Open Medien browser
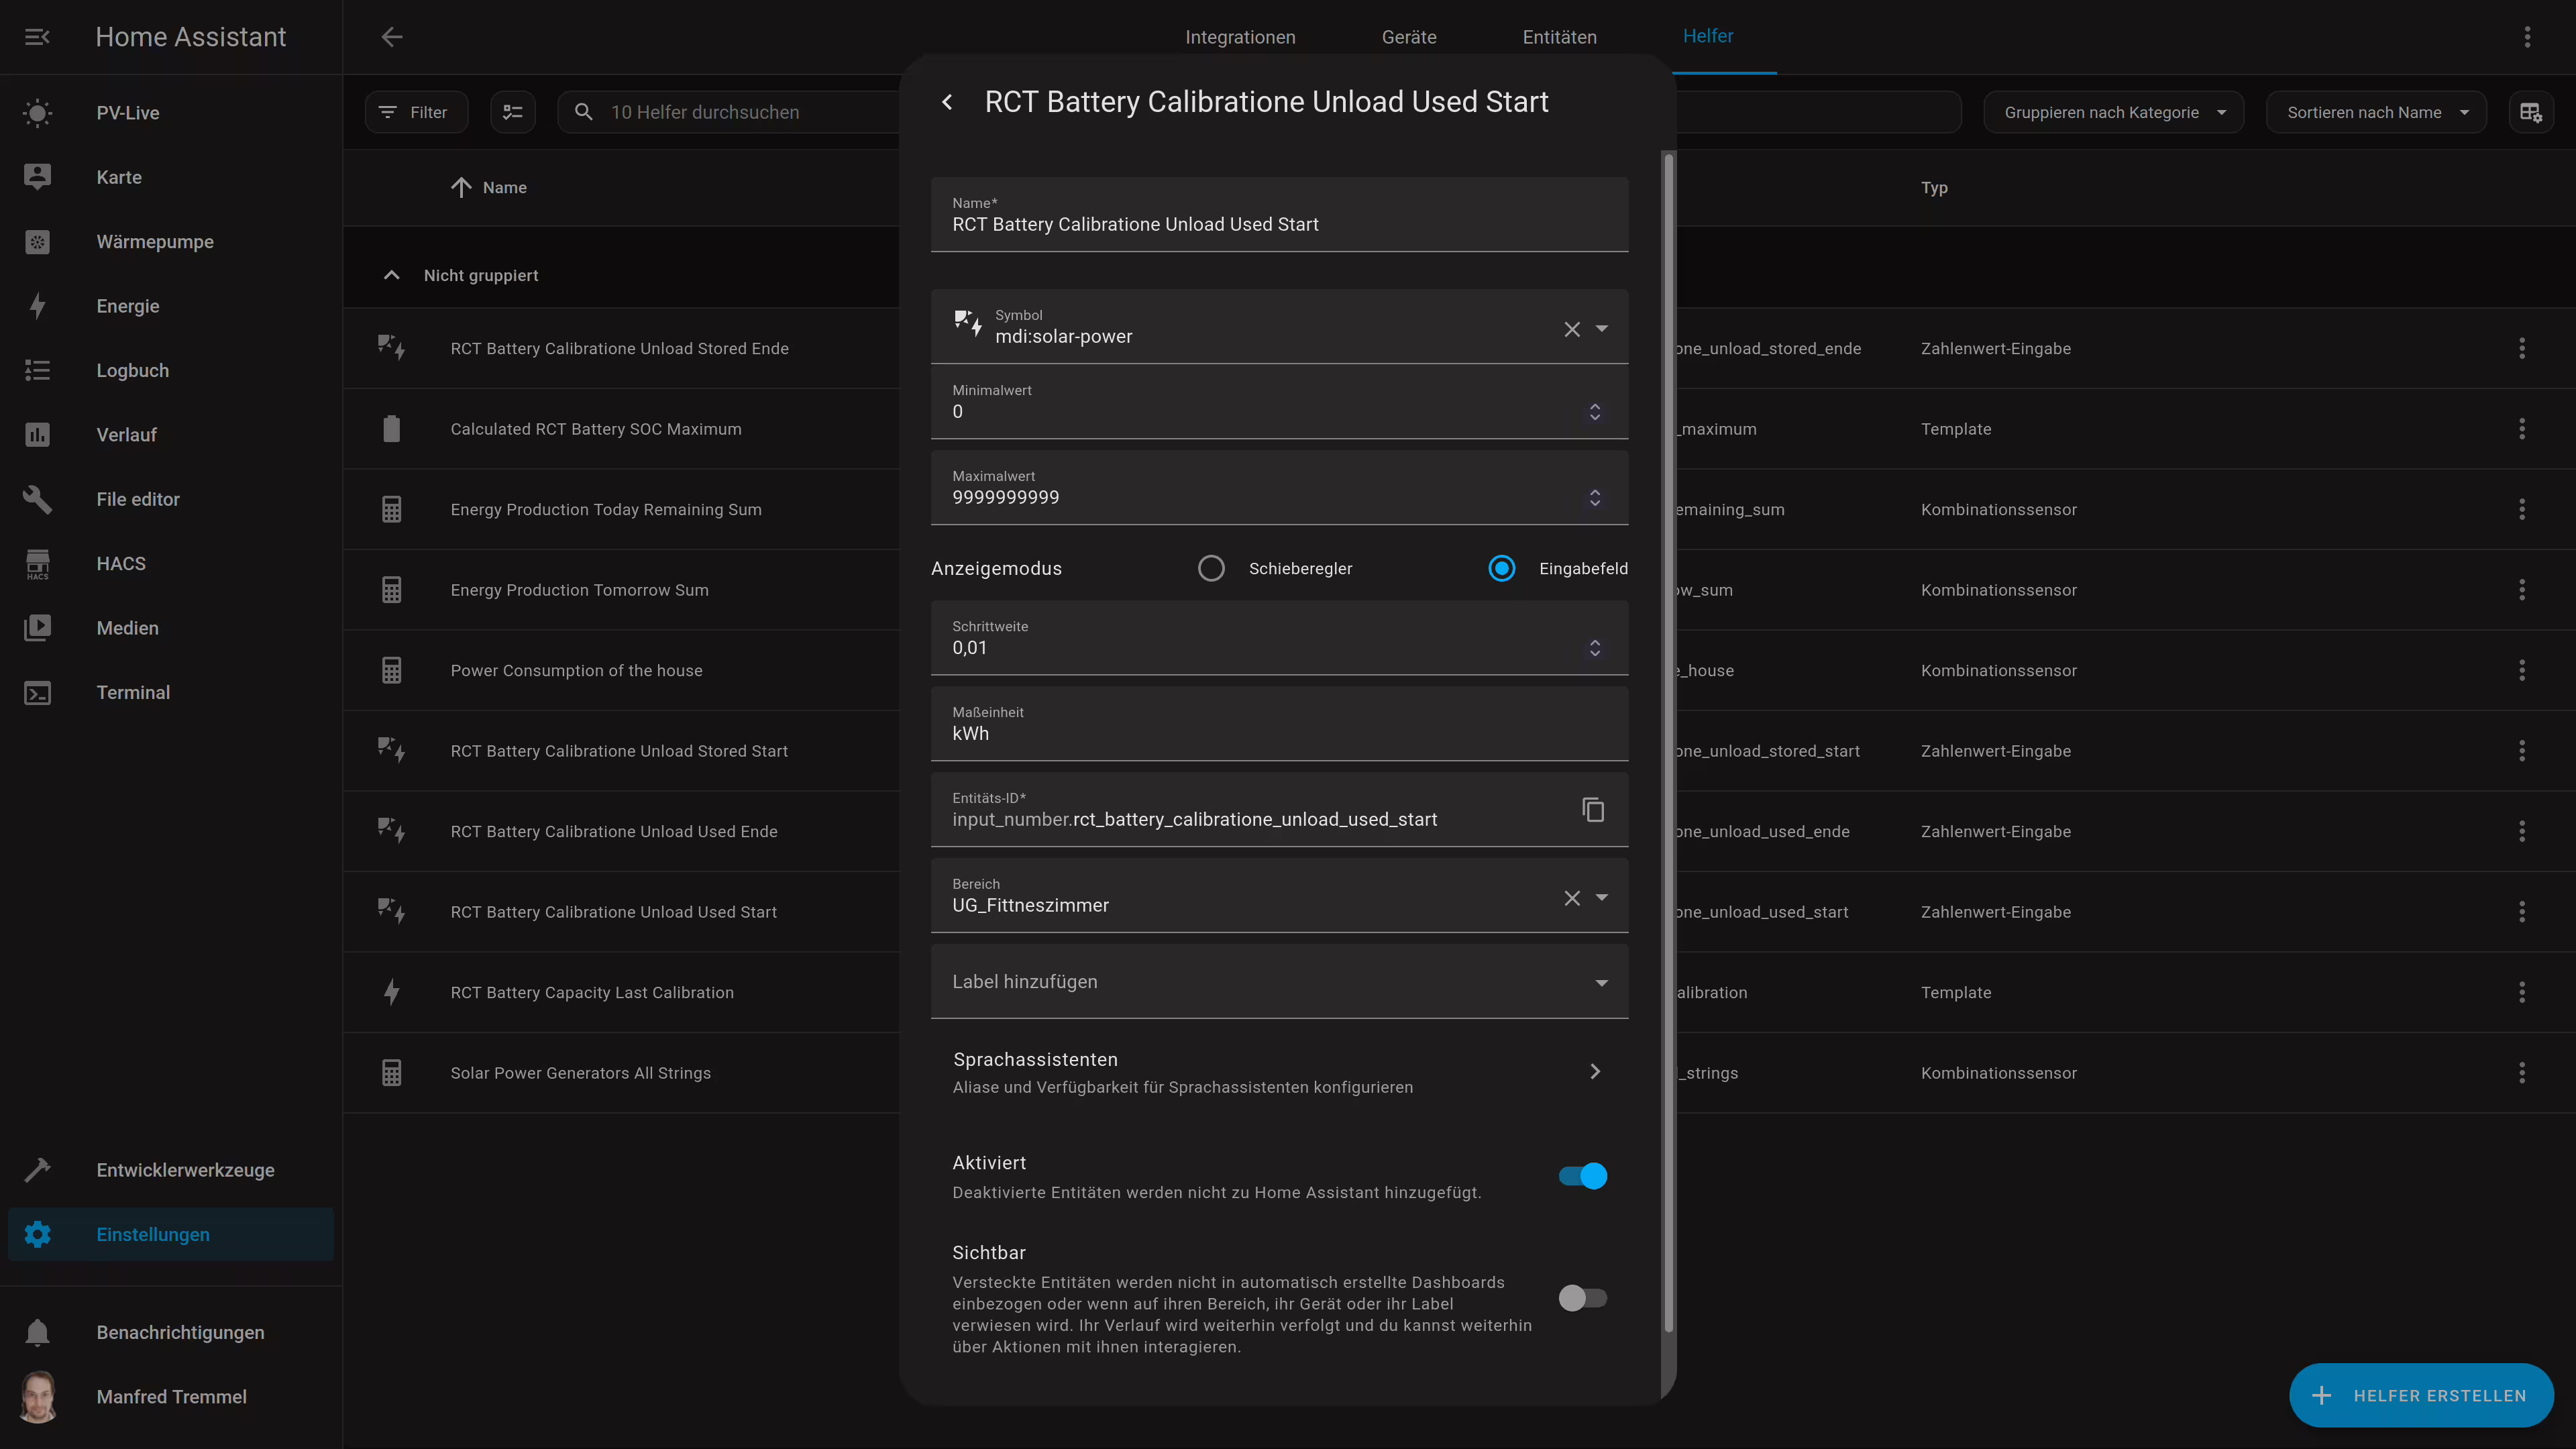Viewport: 2576px width, 1449px height. (170, 628)
